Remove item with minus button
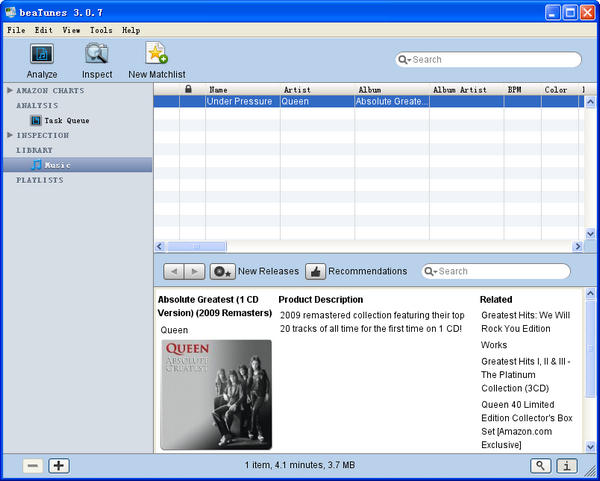The height and width of the screenshot is (481, 600). 33,465
